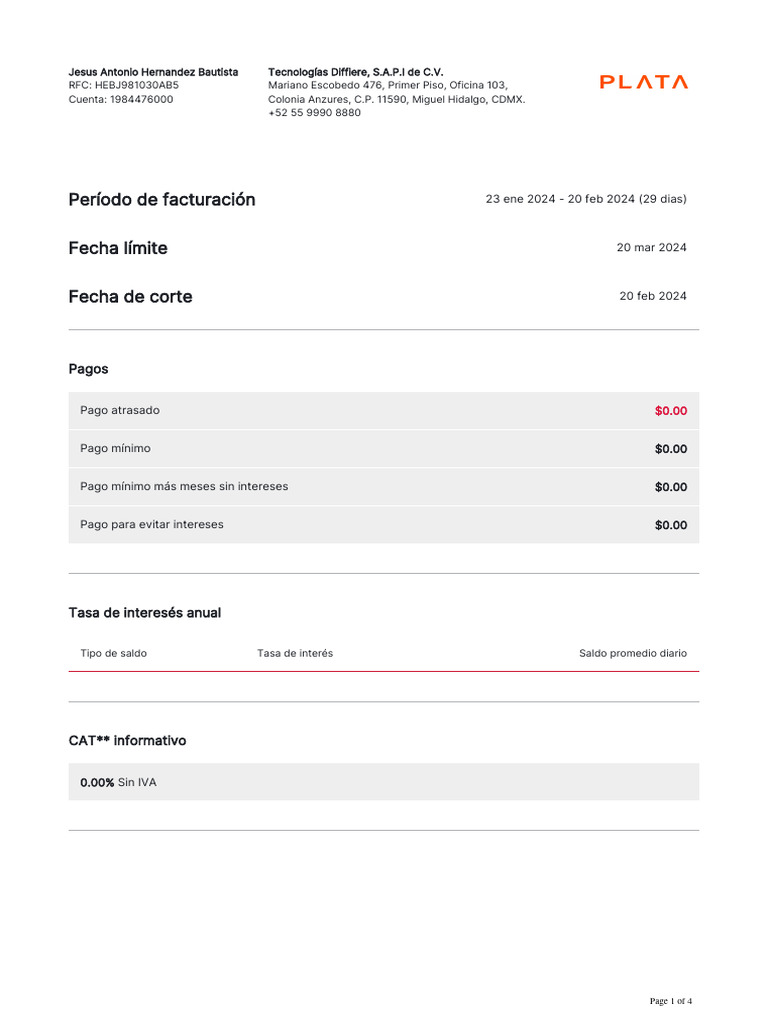
Task: Click the billing period date range
Action: [x=586, y=199]
